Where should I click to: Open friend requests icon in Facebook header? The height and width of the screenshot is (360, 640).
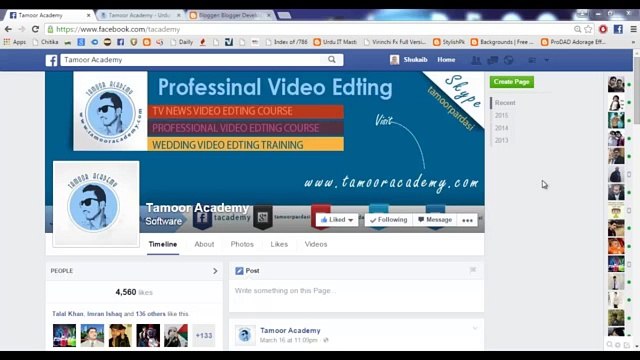click(476, 60)
